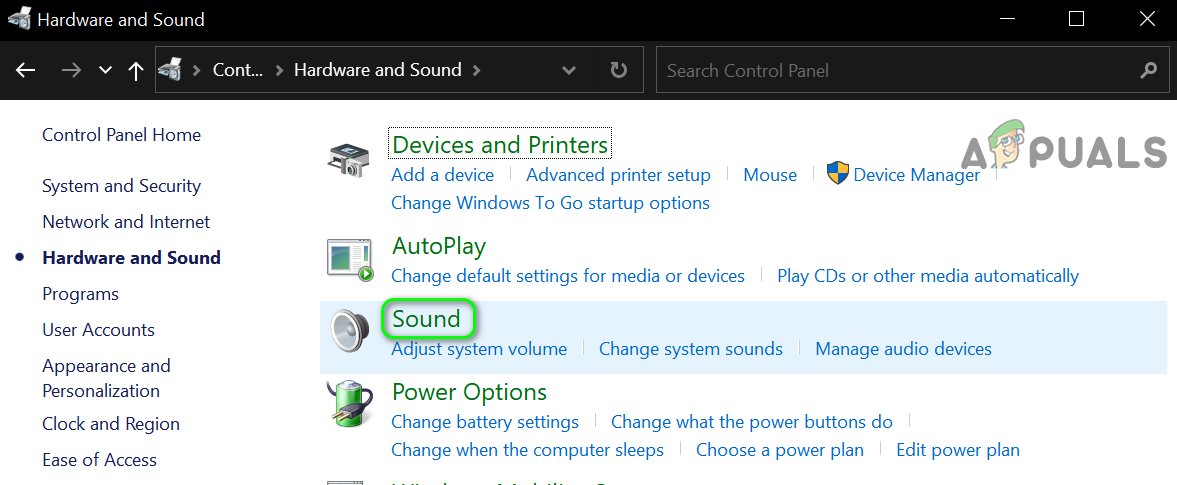Go up one level with up arrow
This screenshot has width=1177, height=485.
(136, 71)
